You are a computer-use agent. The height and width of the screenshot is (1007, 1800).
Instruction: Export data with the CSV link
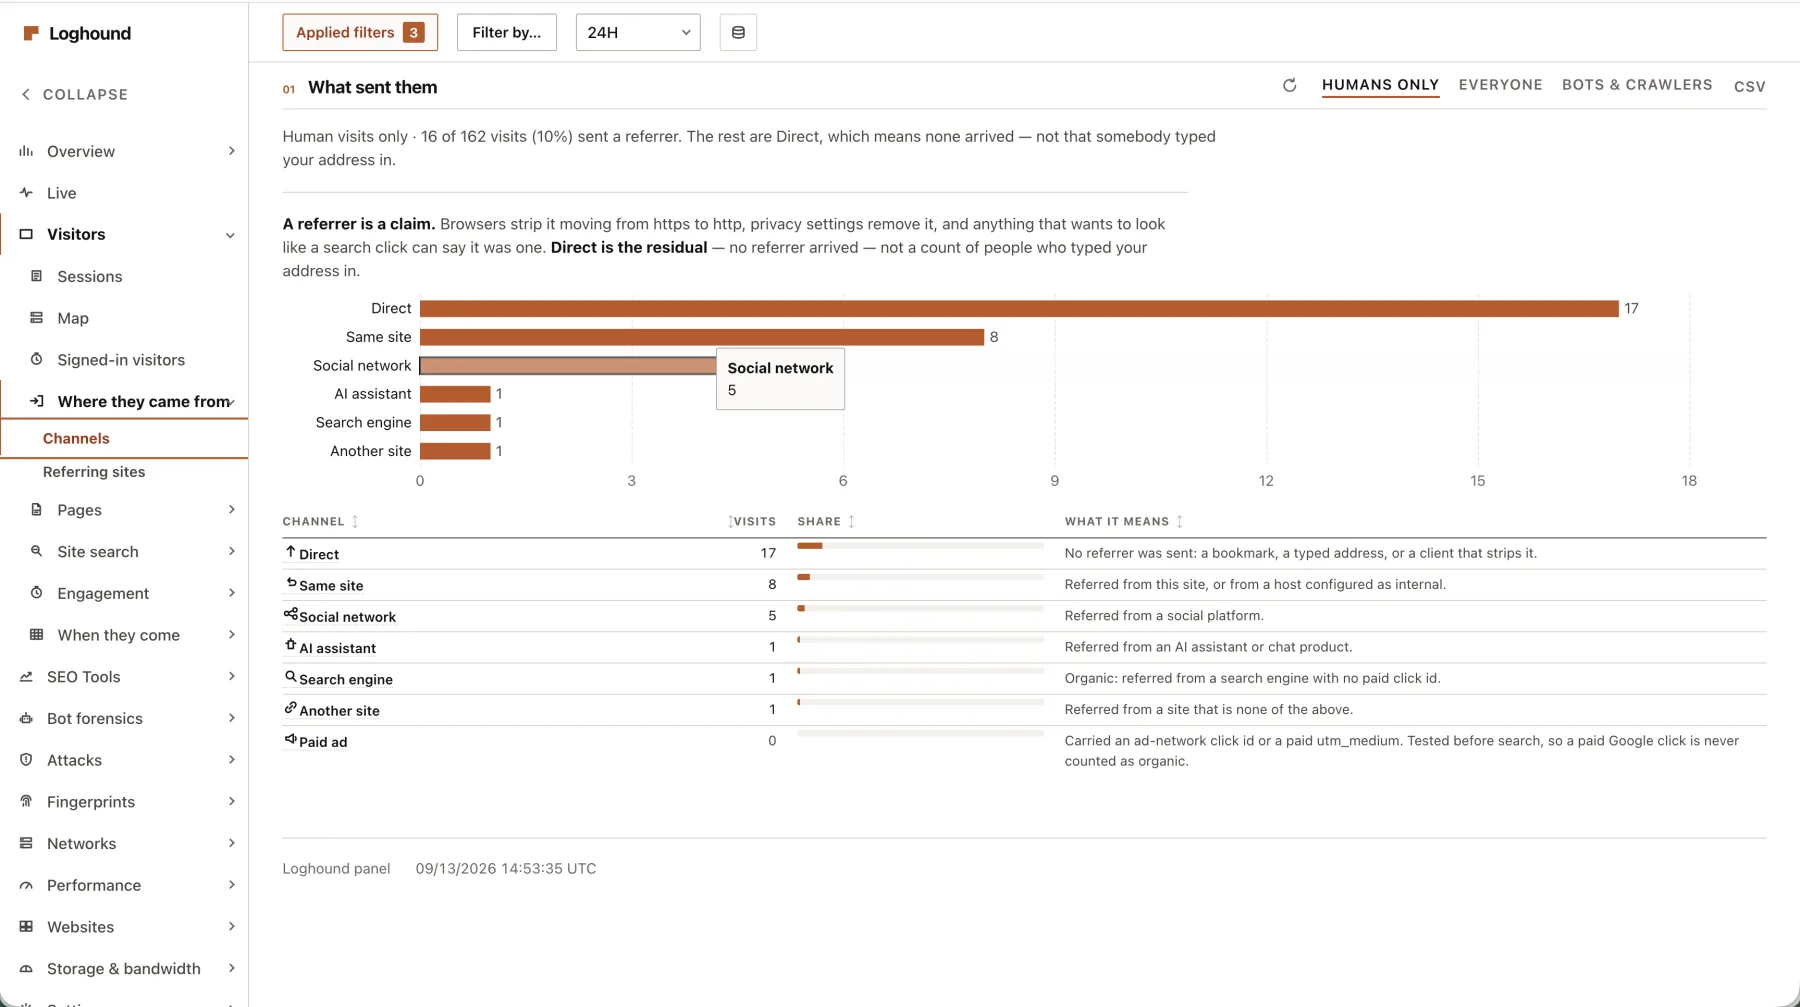pyautogui.click(x=1749, y=87)
